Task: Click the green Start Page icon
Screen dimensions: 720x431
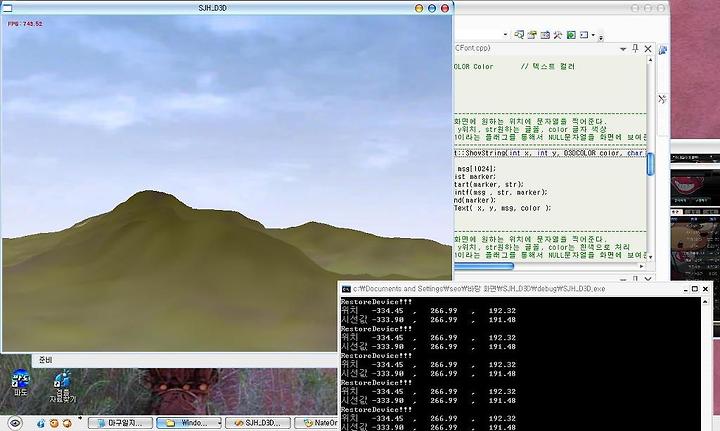Action: point(571,34)
